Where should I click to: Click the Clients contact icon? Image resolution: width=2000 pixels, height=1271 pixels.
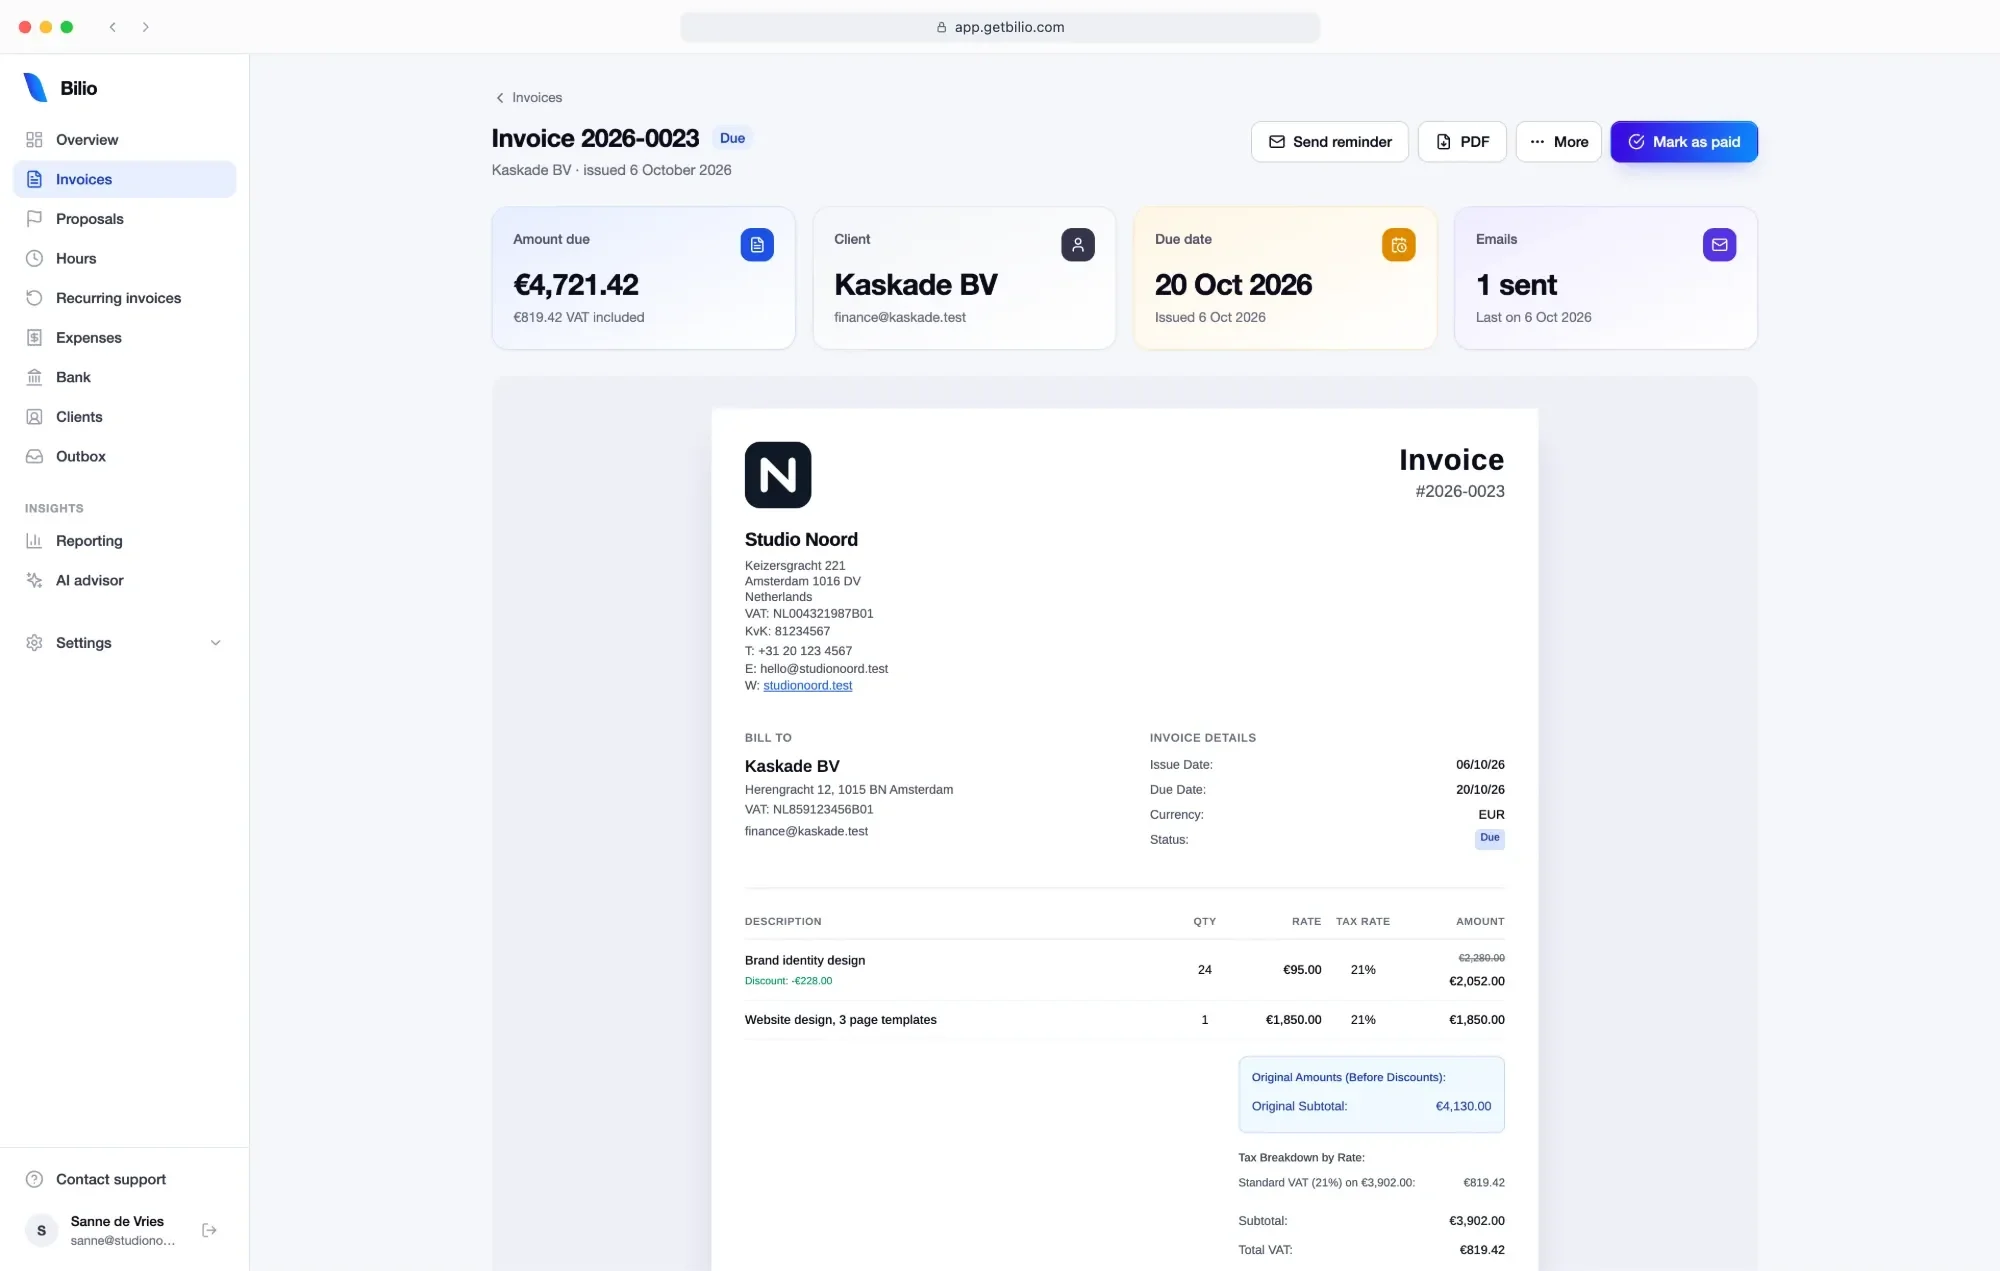coord(34,417)
